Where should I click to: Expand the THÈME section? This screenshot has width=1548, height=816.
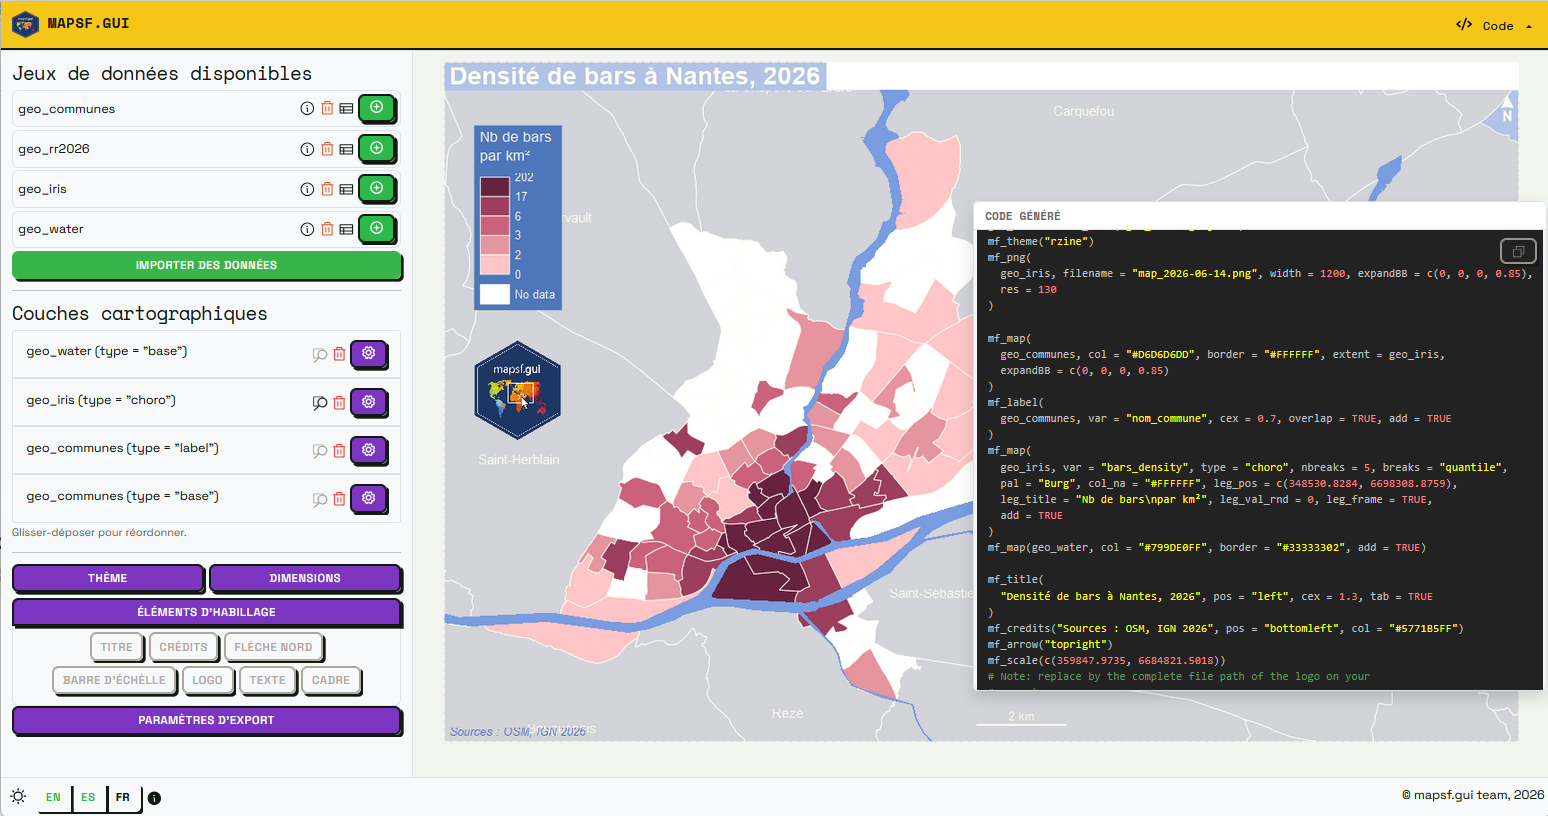[x=107, y=578]
